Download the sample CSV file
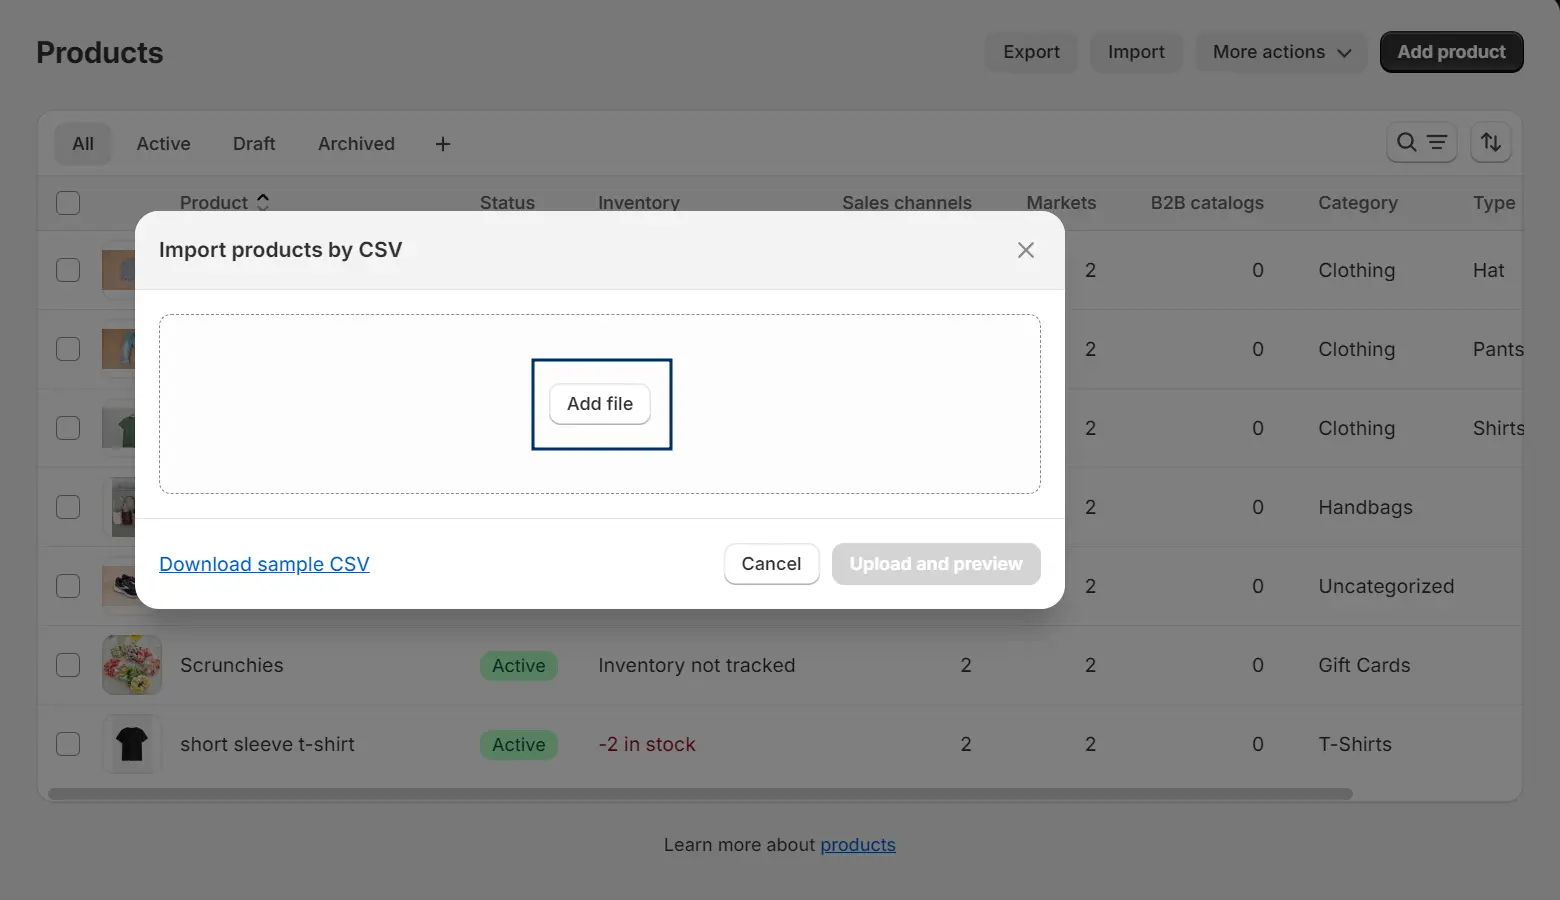 click(x=264, y=564)
